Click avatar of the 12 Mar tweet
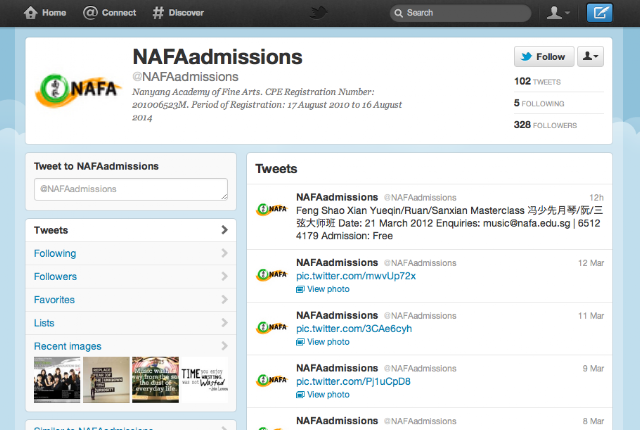This screenshot has height=430, width=640. tap(272, 275)
